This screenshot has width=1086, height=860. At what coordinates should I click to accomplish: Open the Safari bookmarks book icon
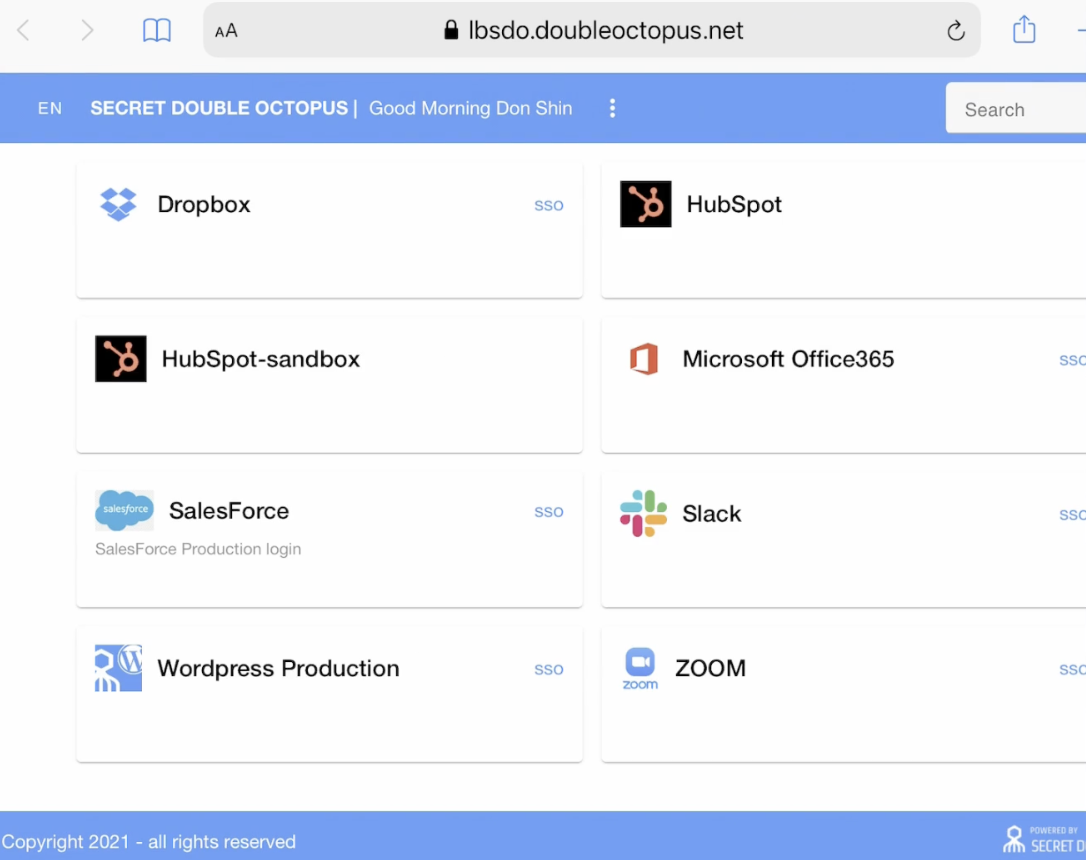[x=157, y=30]
